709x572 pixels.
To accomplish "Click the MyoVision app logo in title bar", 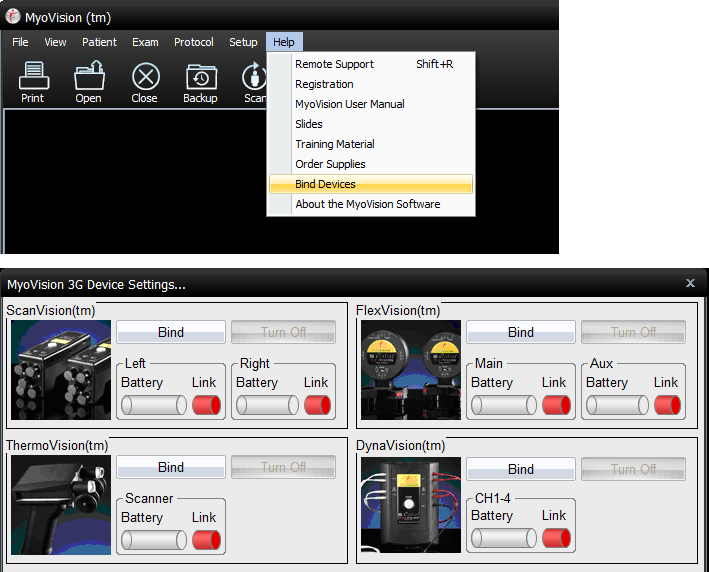I will [x=13, y=16].
